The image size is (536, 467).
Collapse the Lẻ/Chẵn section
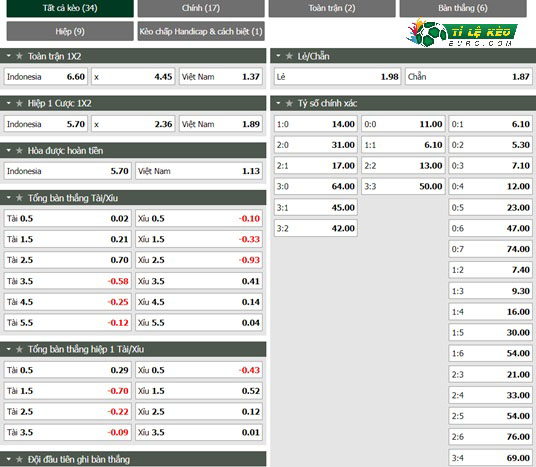[x=278, y=56]
